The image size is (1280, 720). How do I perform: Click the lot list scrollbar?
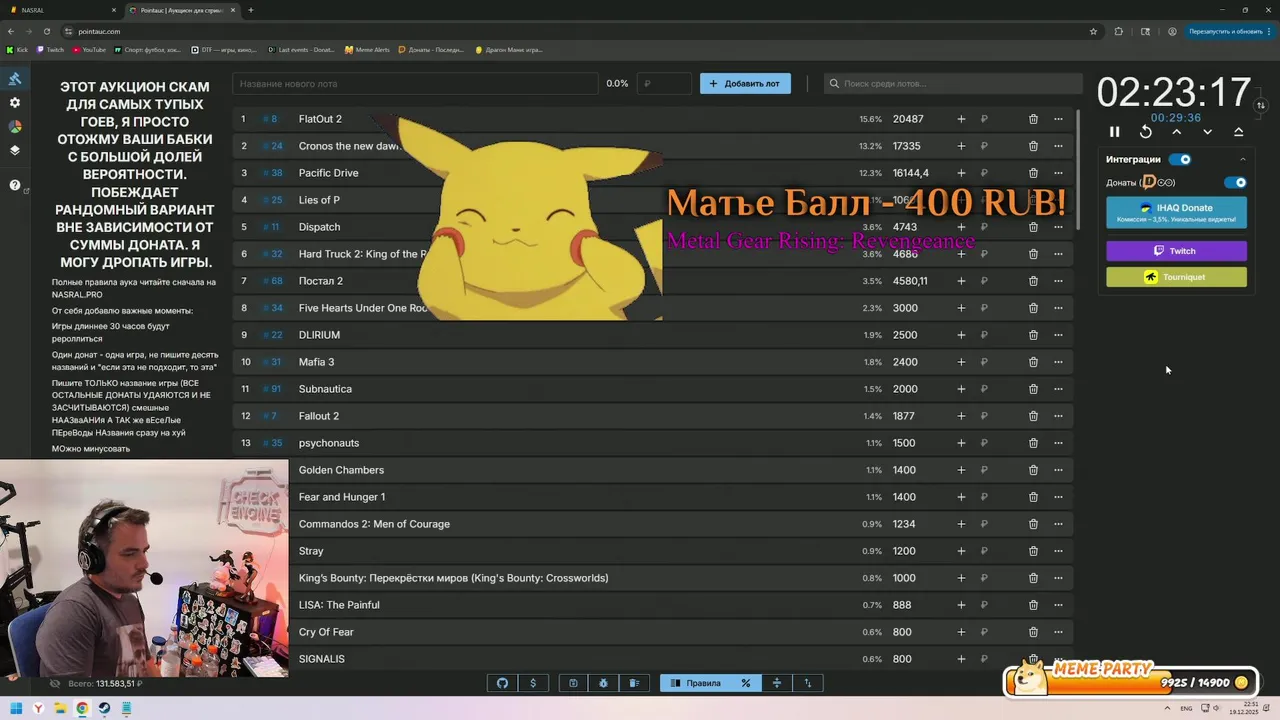(1078, 170)
